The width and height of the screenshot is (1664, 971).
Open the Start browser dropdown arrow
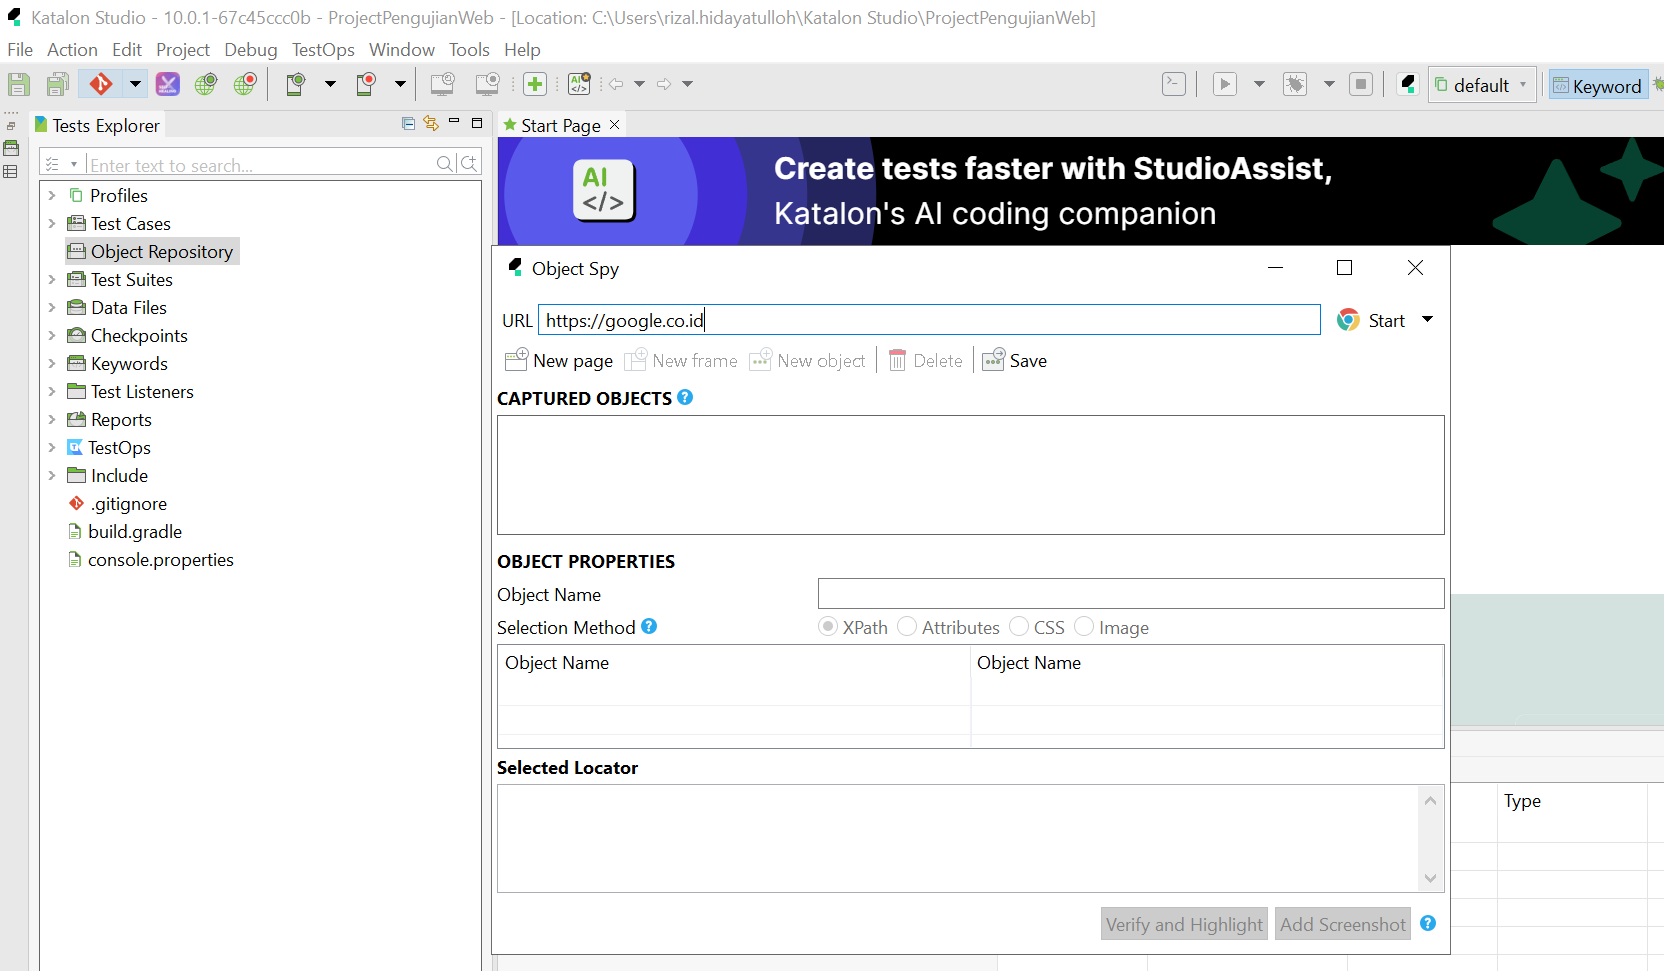pyautogui.click(x=1427, y=320)
